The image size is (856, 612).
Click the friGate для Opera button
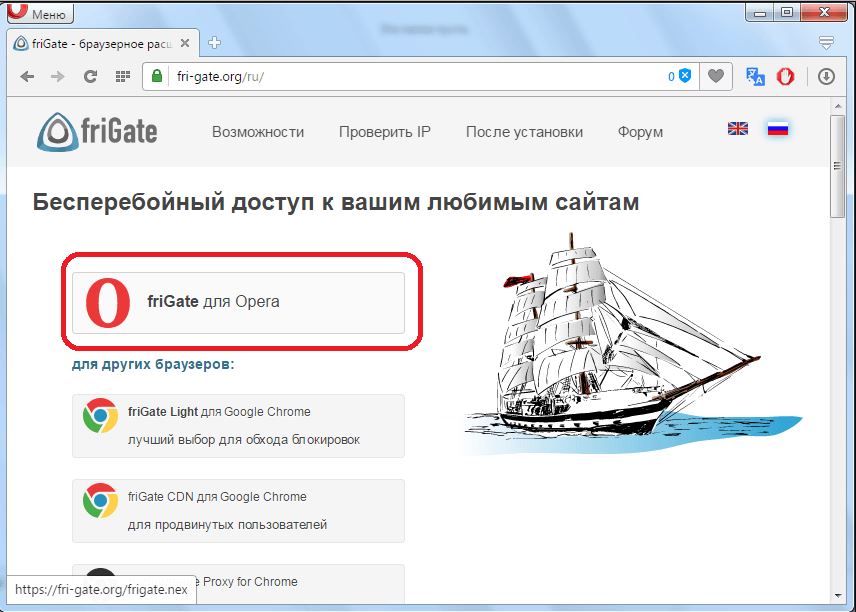[239, 302]
